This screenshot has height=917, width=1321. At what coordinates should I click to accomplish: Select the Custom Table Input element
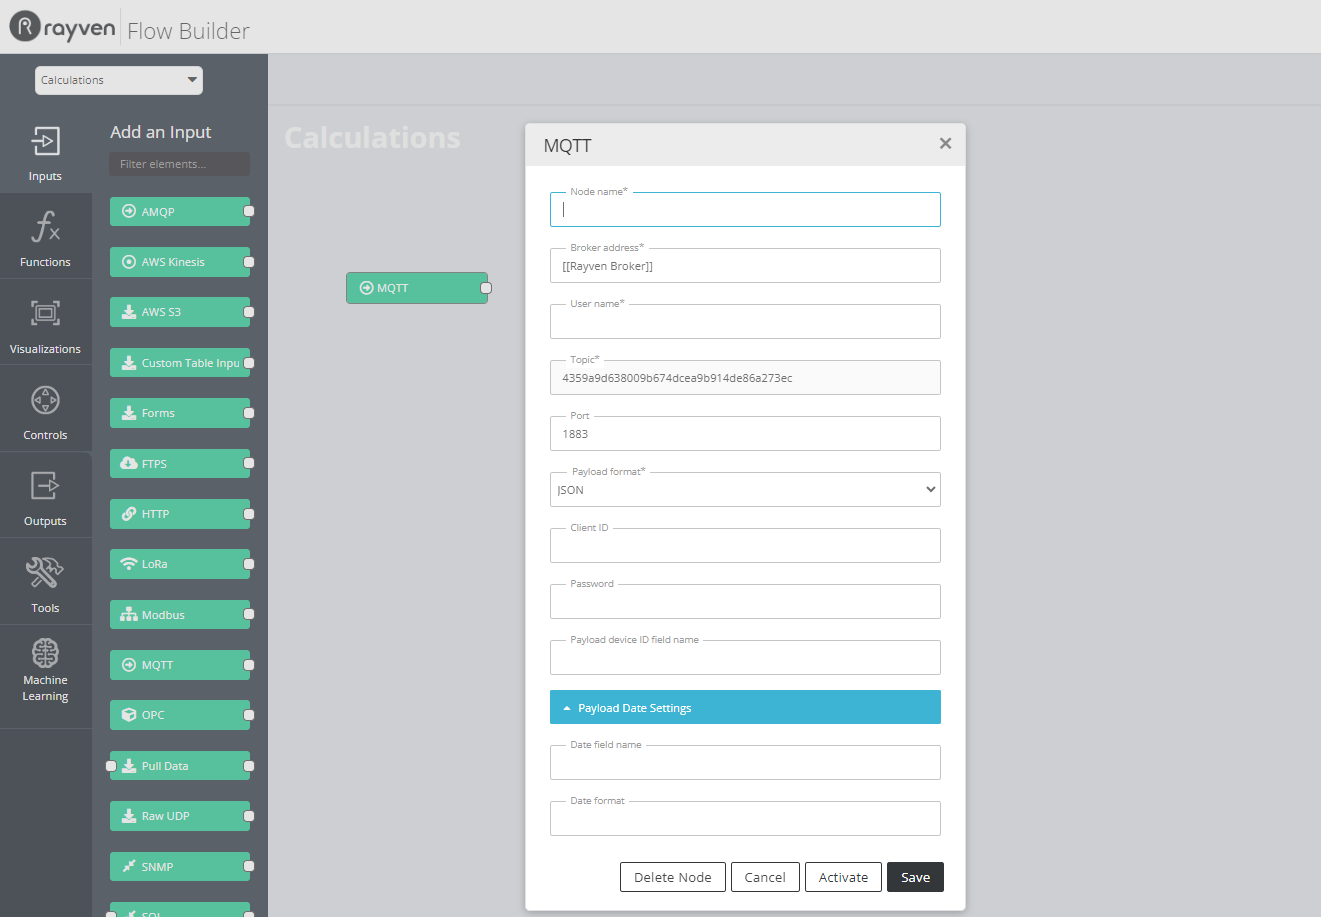(x=180, y=363)
